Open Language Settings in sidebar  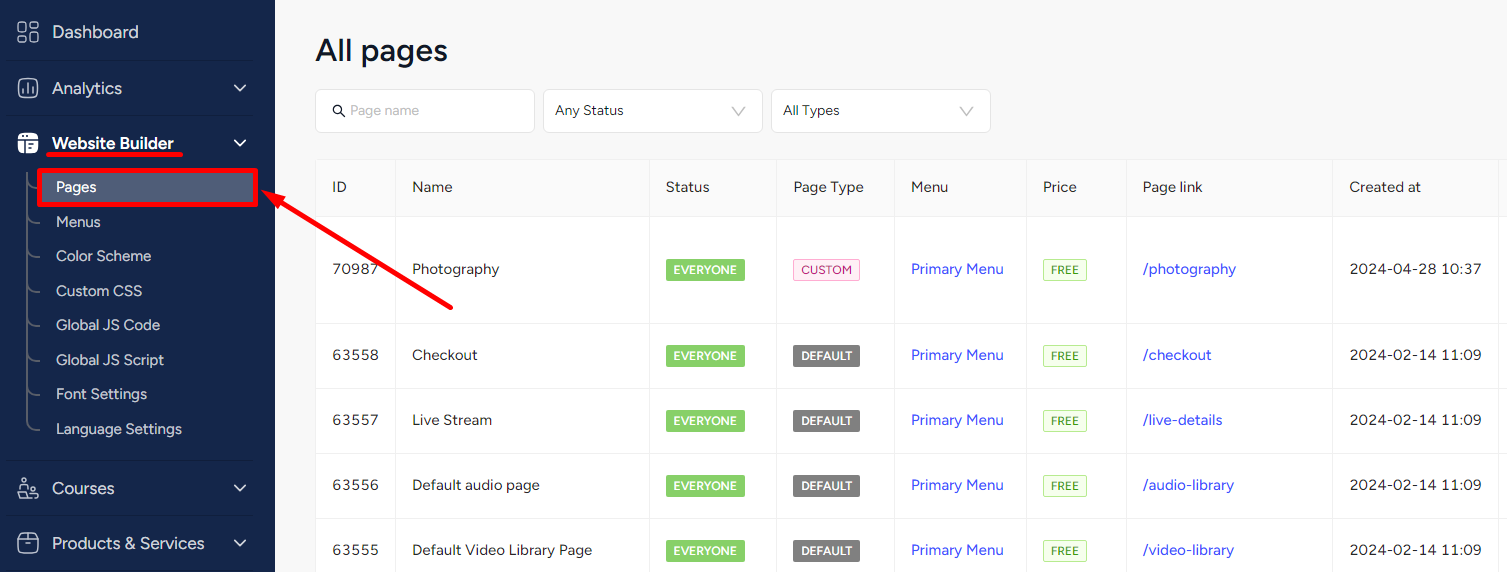tap(119, 429)
